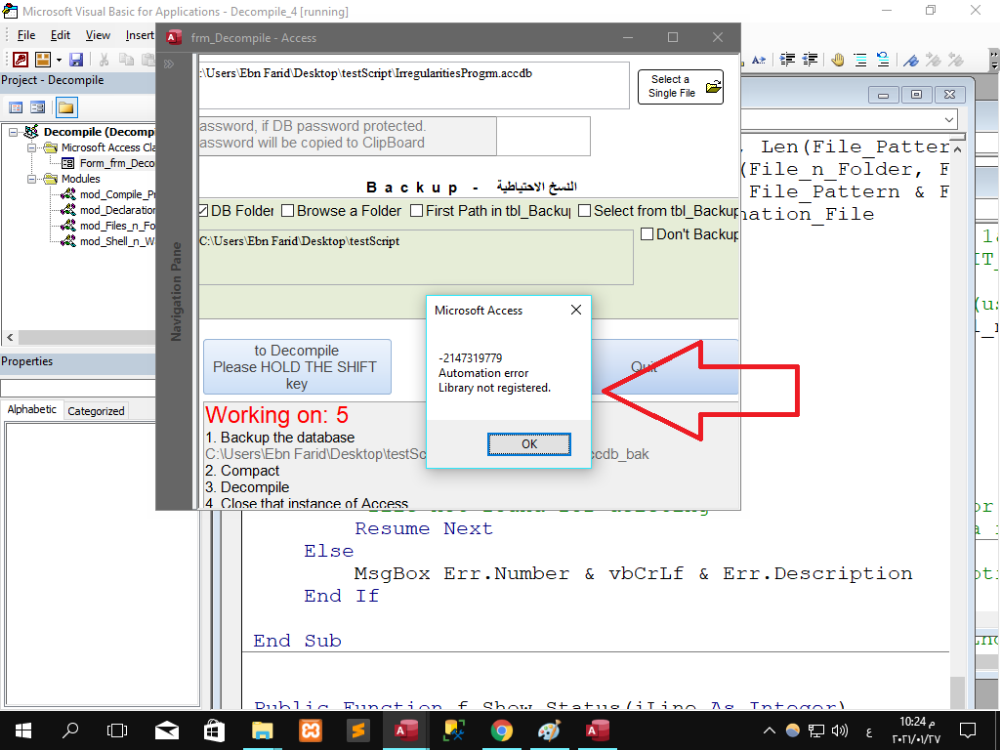Toggle First Path in tbl_Backup checkbox
Screen dimensions: 1000x750
pyautogui.click(x=416, y=210)
